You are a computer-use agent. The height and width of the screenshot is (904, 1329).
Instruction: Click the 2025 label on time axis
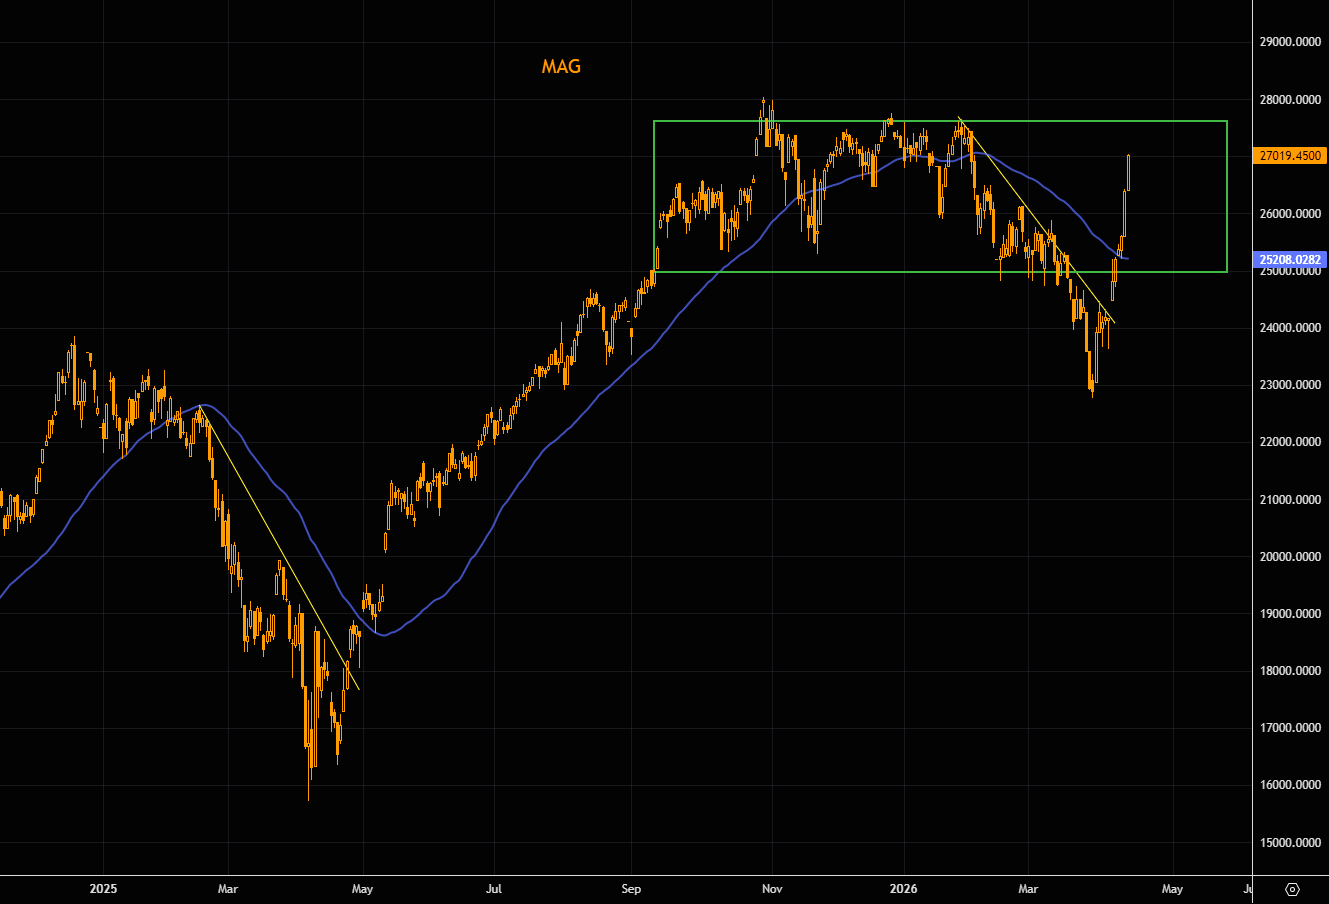104,888
